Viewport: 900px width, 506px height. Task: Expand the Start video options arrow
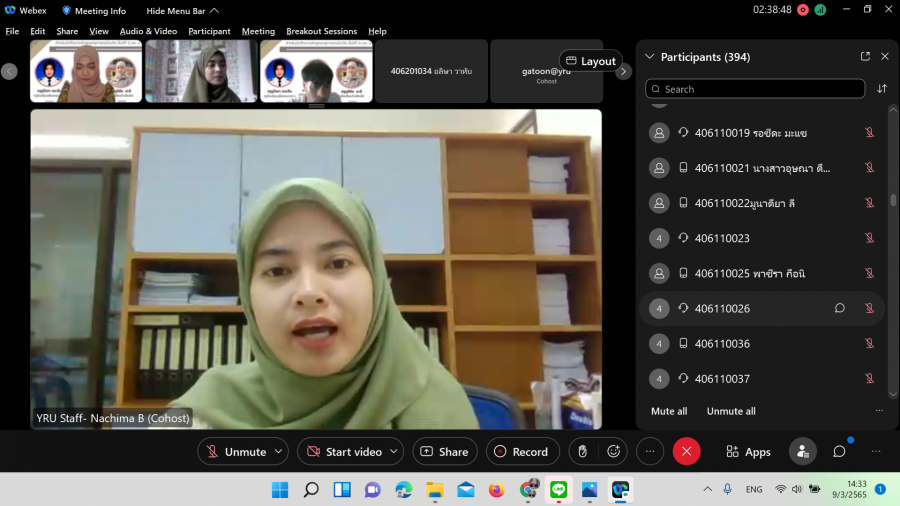(394, 451)
